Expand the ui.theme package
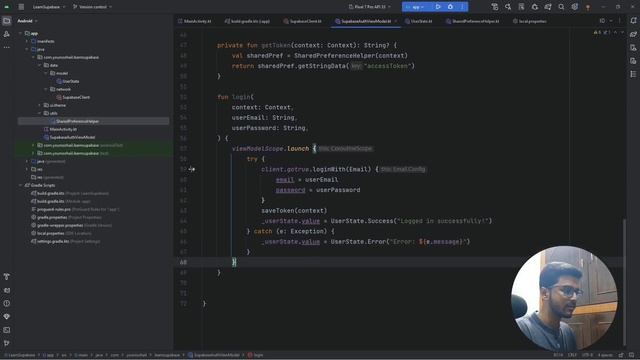Viewport: 640px width, 360px height. click(40, 105)
